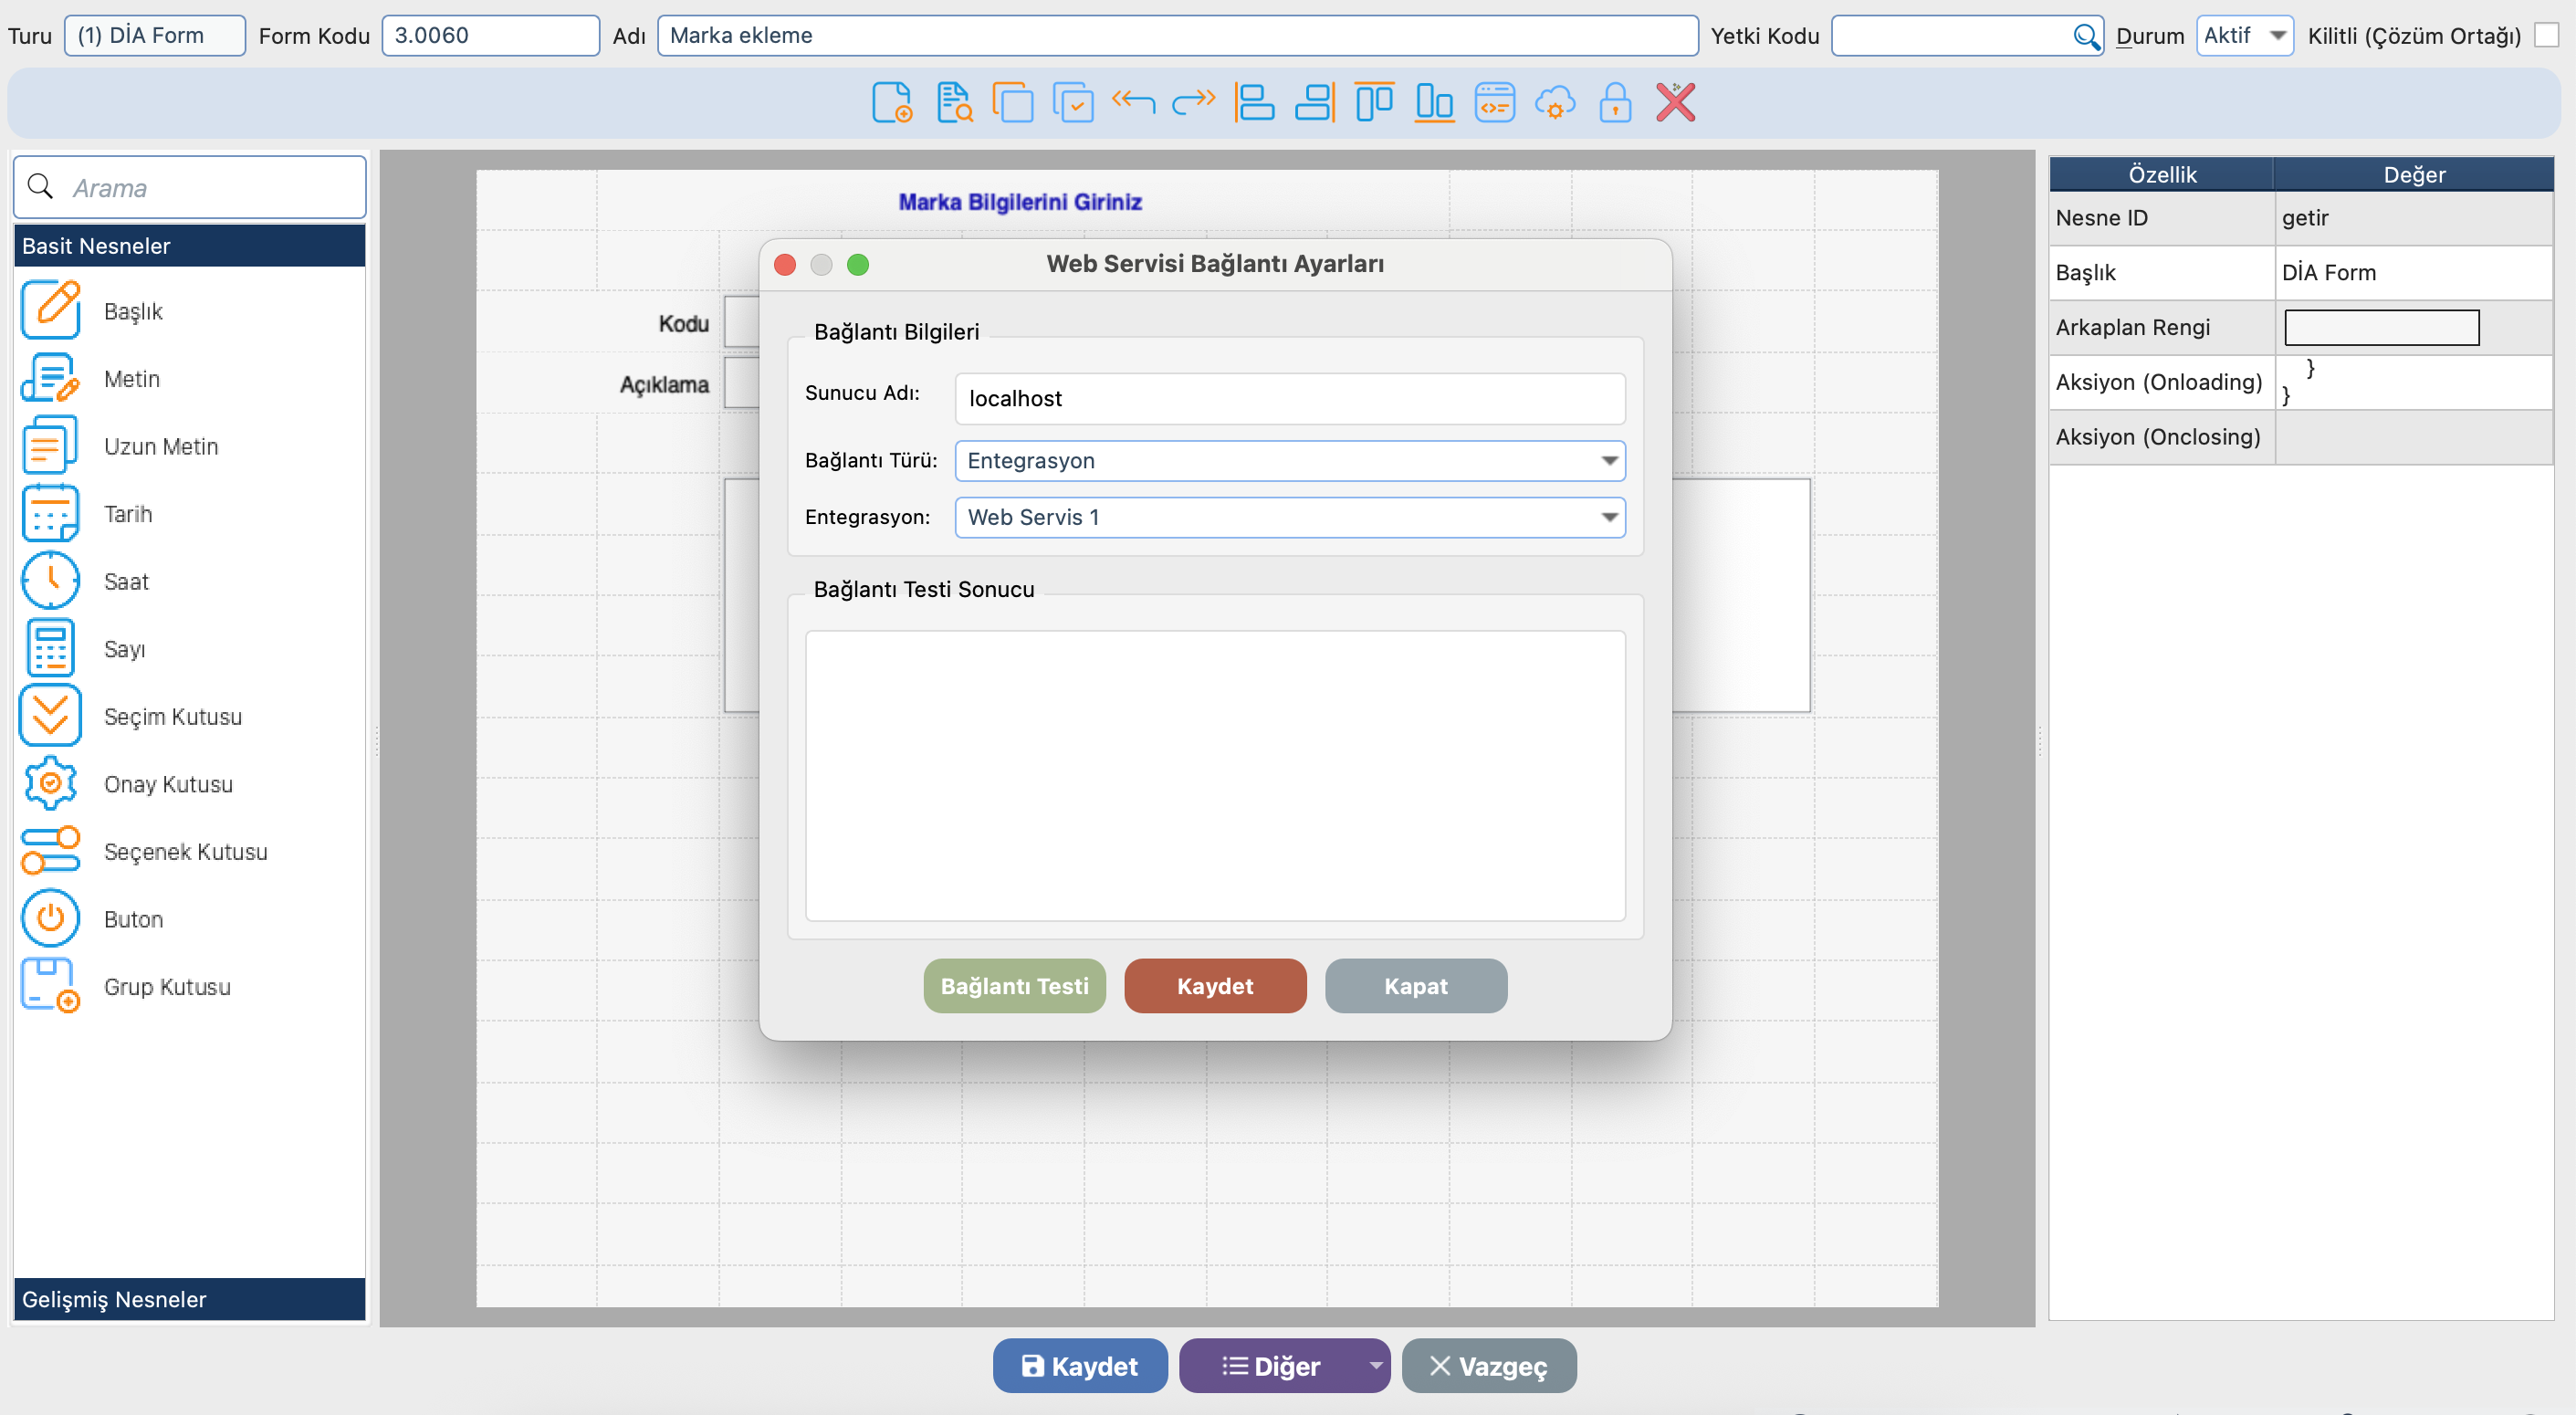Click the padlock lock icon
This screenshot has height=1415, width=2576.
1615,102
